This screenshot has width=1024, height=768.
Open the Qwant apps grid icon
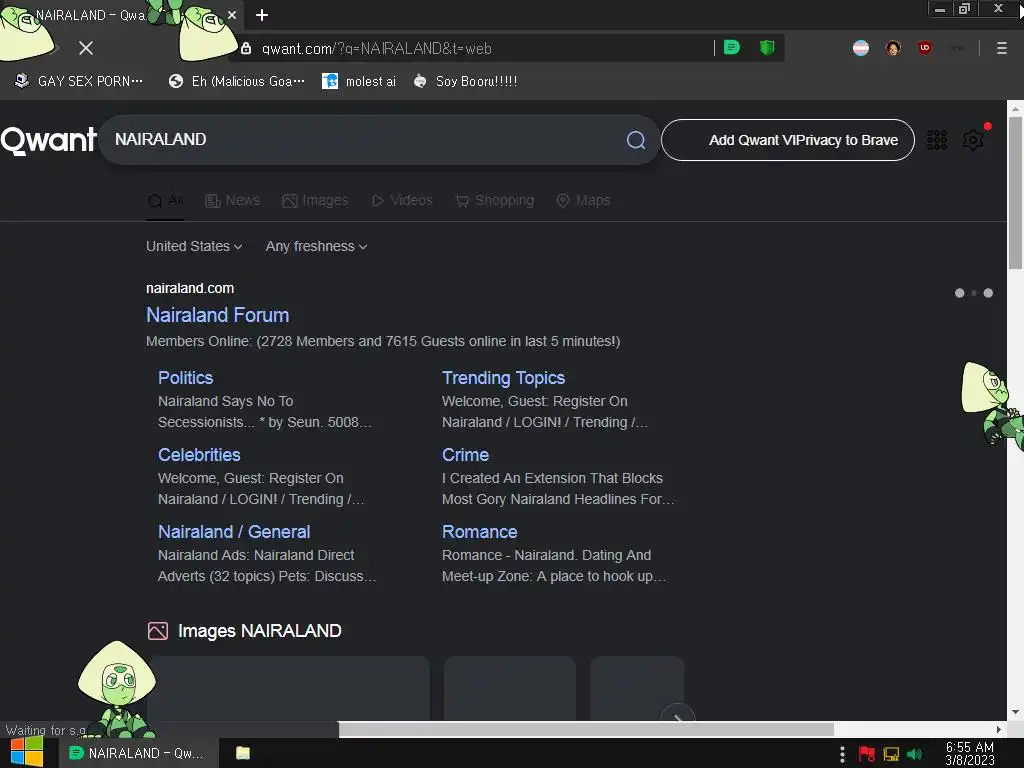coord(936,140)
